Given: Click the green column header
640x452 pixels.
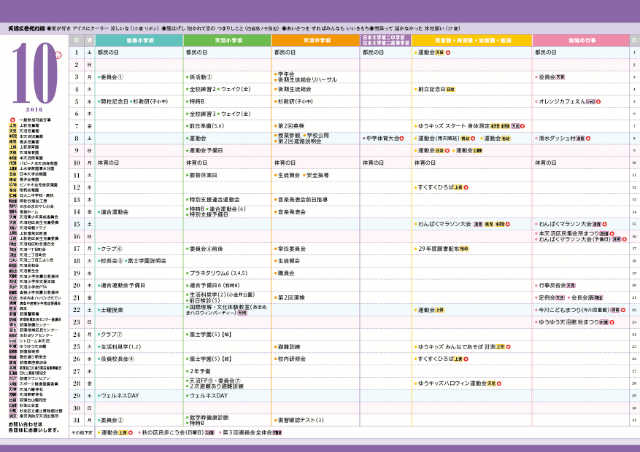Looking at the screenshot, I should (227, 40).
